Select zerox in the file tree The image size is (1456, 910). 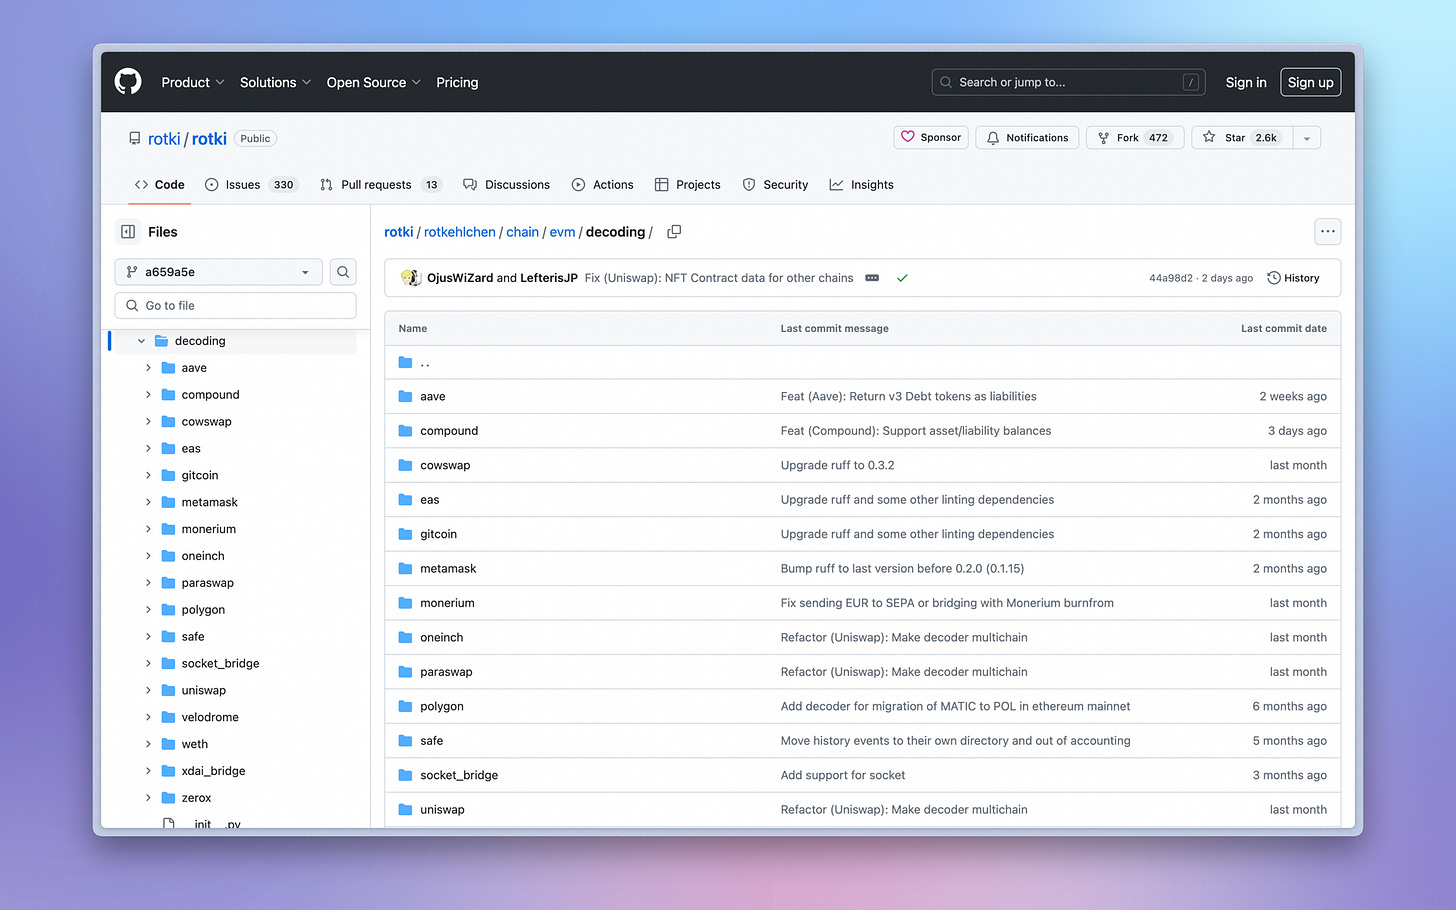coord(196,798)
